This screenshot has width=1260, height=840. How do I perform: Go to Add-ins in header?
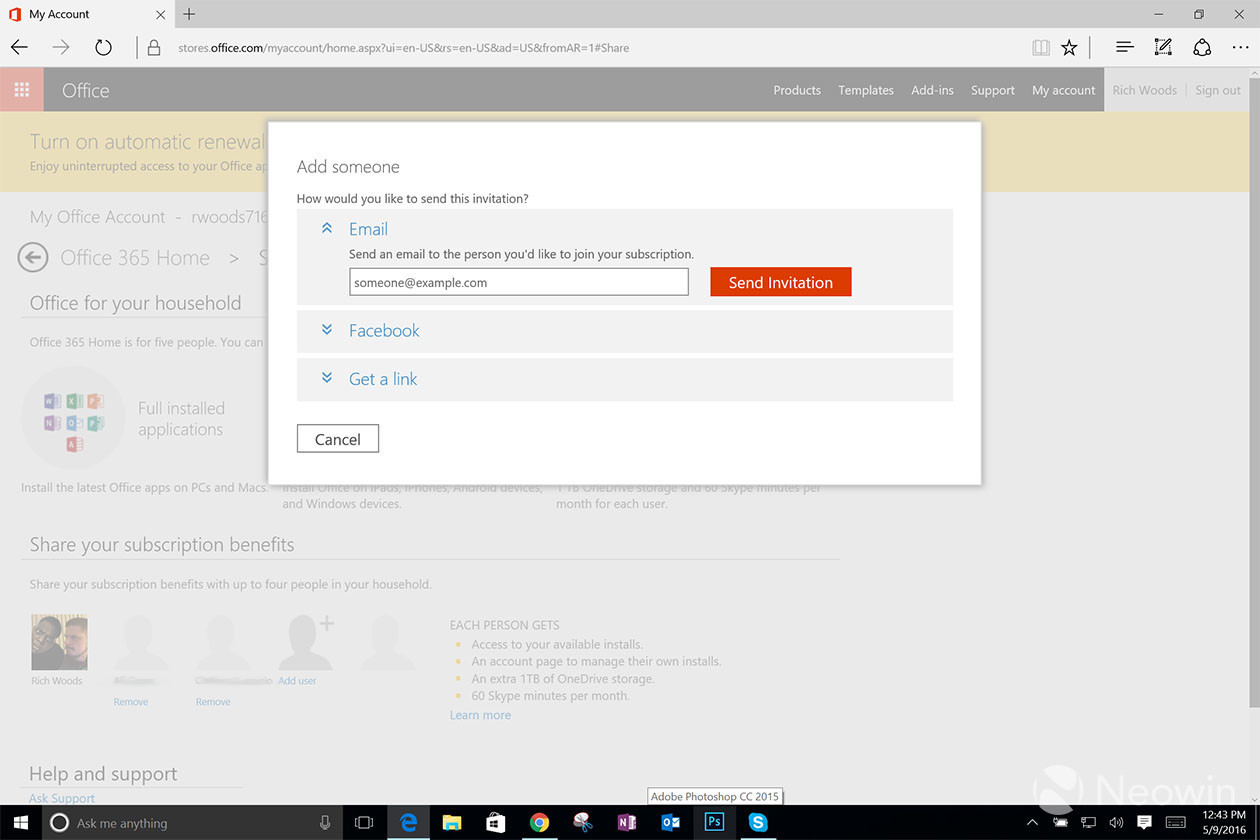932,90
